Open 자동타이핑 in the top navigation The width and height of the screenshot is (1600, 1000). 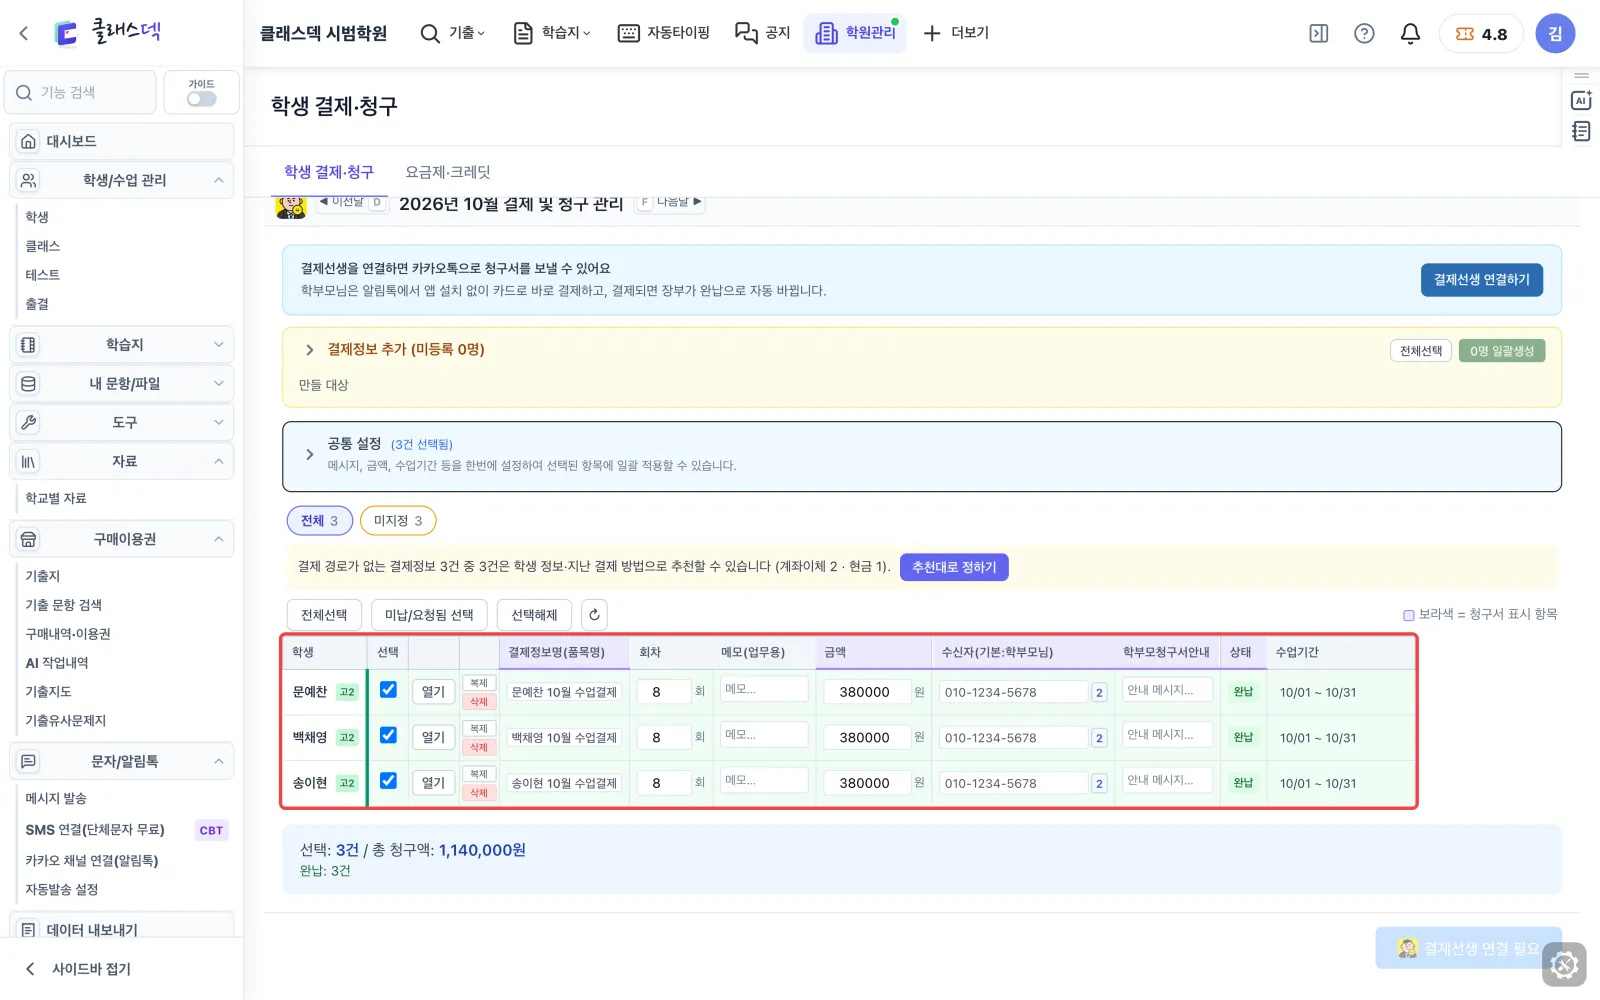click(x=664, y=33)
